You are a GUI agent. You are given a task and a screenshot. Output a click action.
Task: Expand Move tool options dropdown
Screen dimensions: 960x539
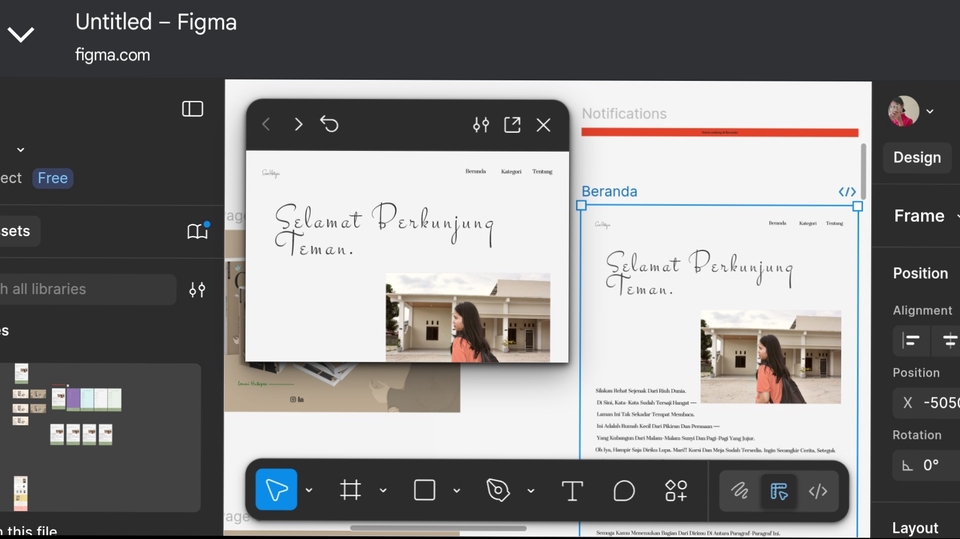tap(309, 490)
